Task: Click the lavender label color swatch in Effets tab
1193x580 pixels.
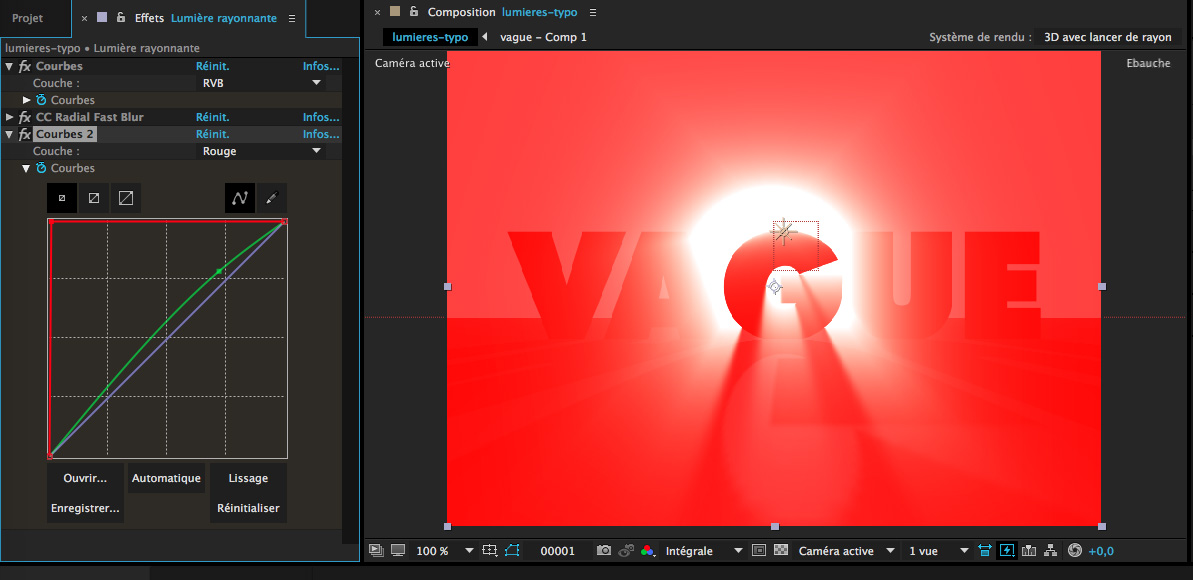Action: coord(102,18)
